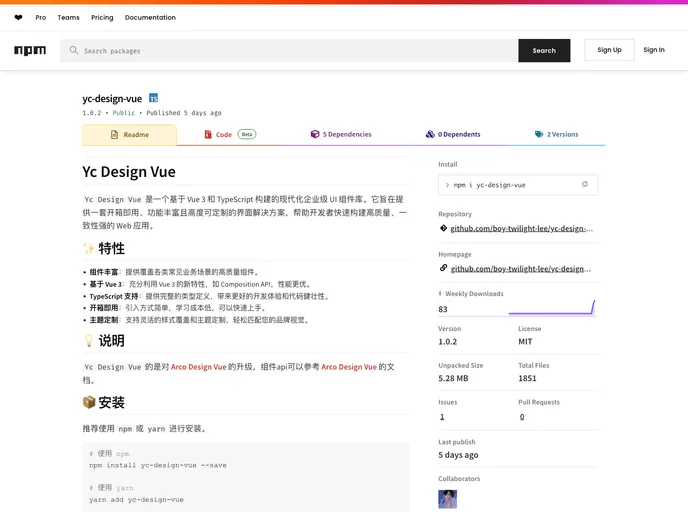Open the Homepage GitHub link
688x512 pixels.
click(520, 269)
